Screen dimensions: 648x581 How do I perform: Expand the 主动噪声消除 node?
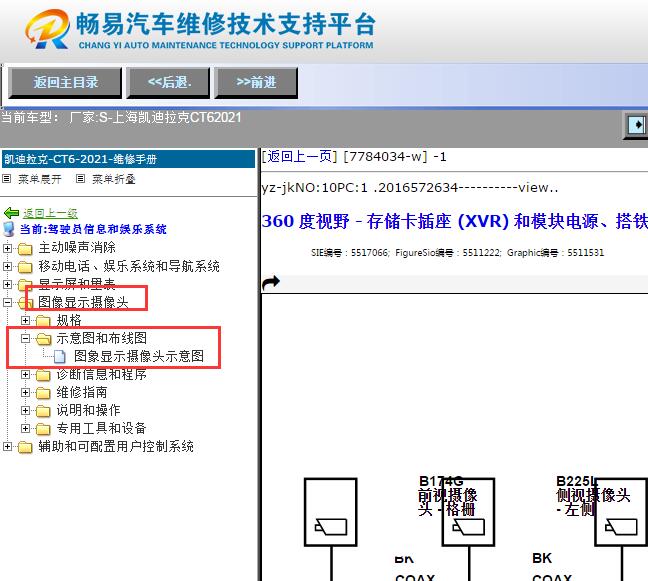[x=7, y=248]
